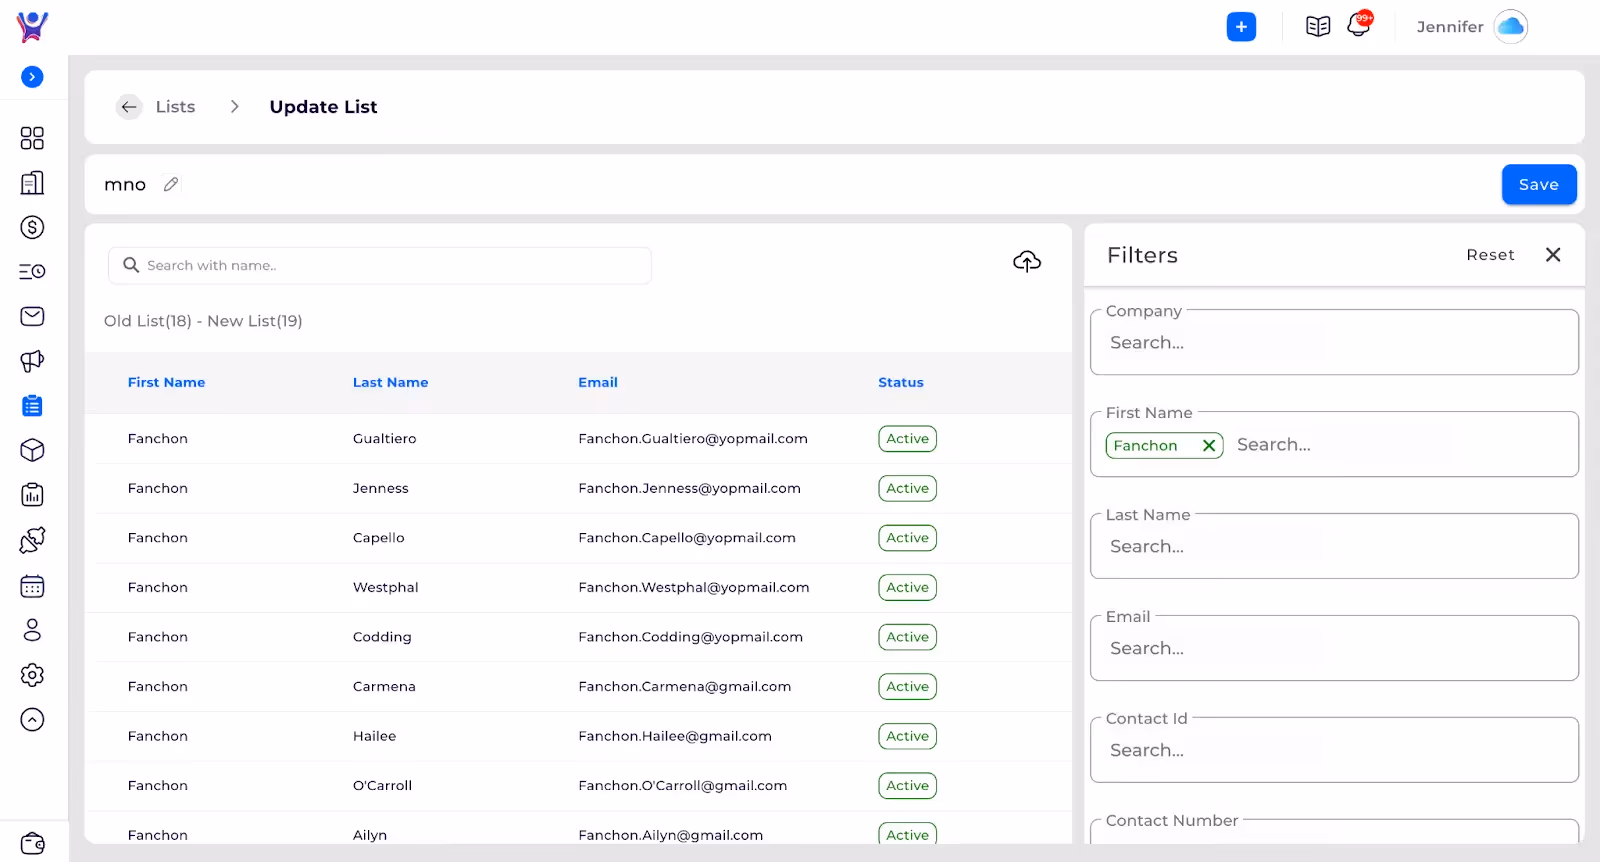Focus the Search with name field
This screenshot has width=1600, height=862.
380,266
